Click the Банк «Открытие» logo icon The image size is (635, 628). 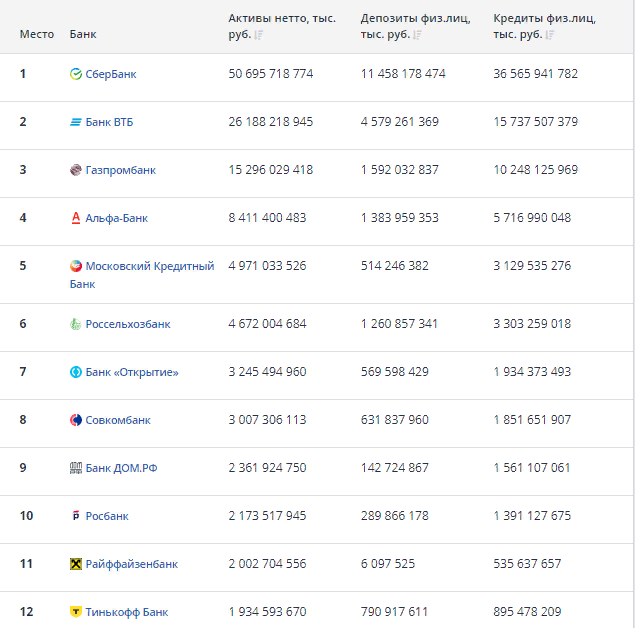(76, 372)
